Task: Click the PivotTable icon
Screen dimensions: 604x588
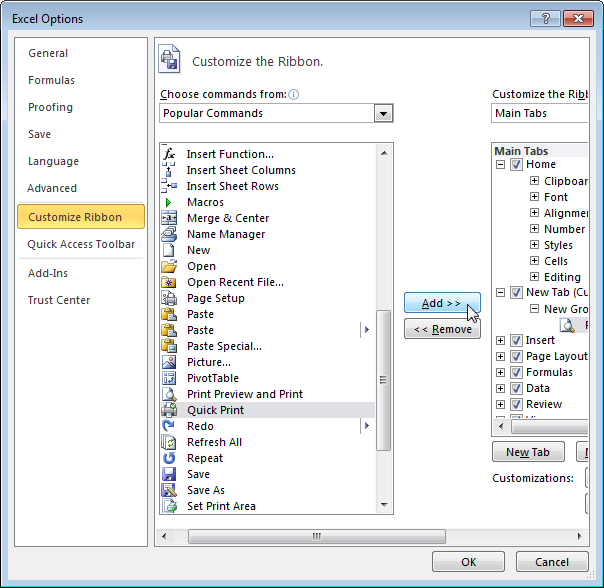Action: point(169,378)
